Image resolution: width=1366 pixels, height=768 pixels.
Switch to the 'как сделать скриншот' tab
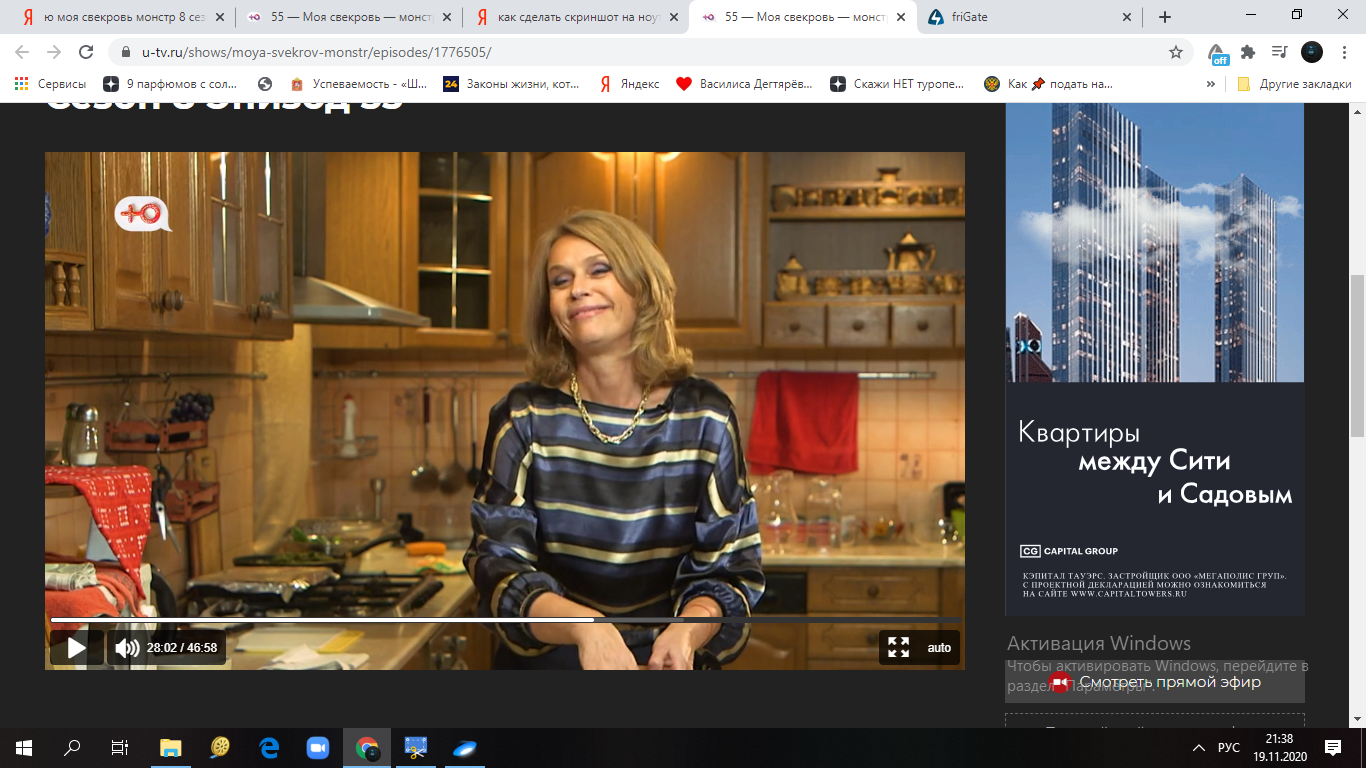[577, 17]
